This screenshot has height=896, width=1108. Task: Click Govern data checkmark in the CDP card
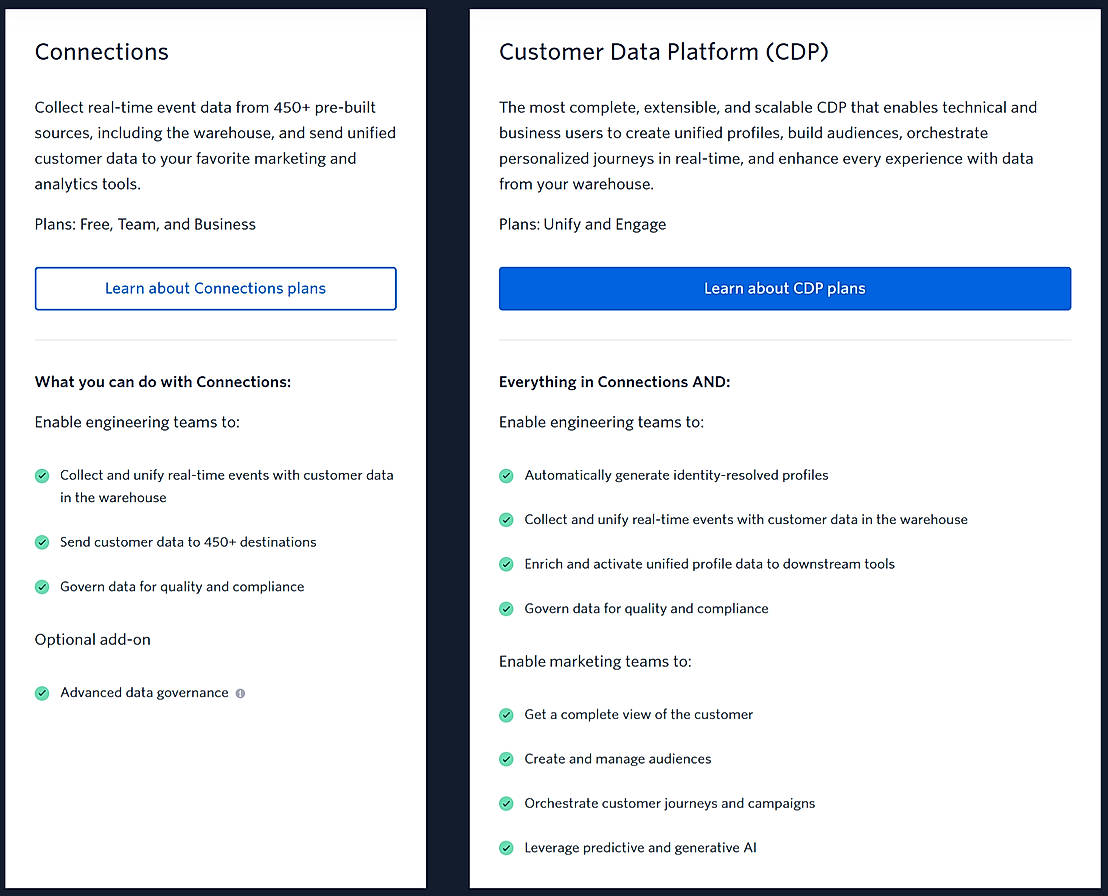click(x=506, y=608)
